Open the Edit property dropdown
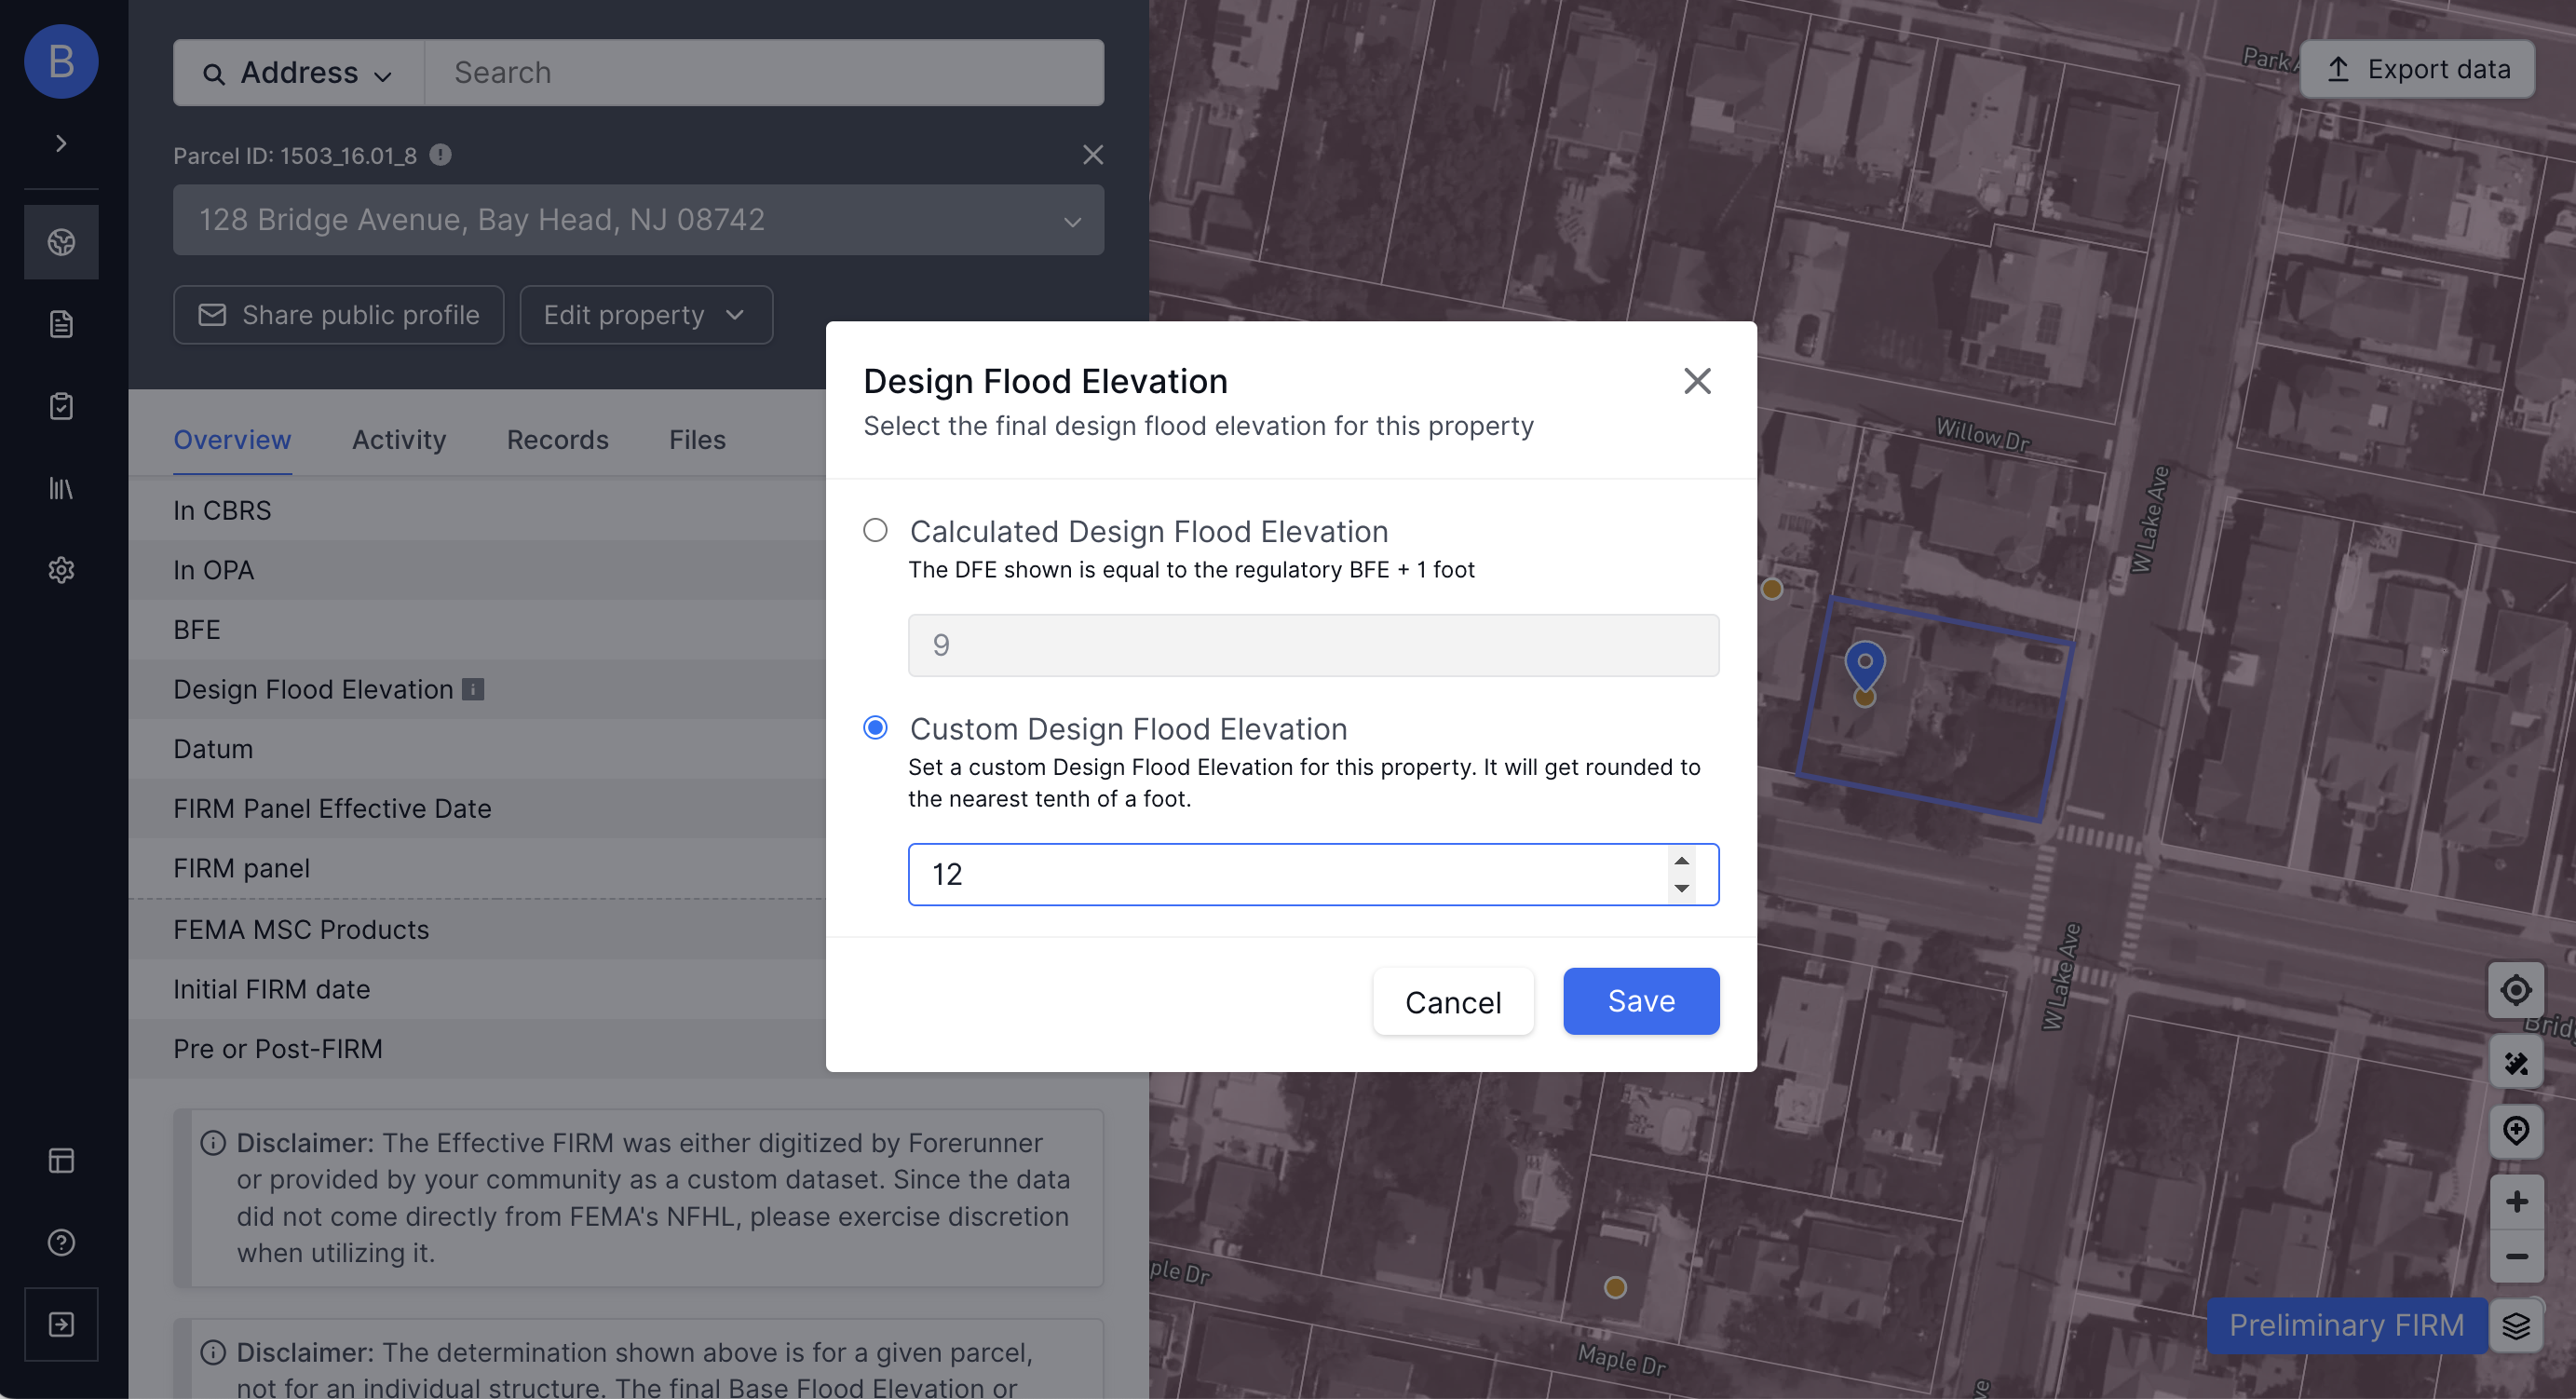Screen dimensions: 2576x1399 tap(645, 314)
